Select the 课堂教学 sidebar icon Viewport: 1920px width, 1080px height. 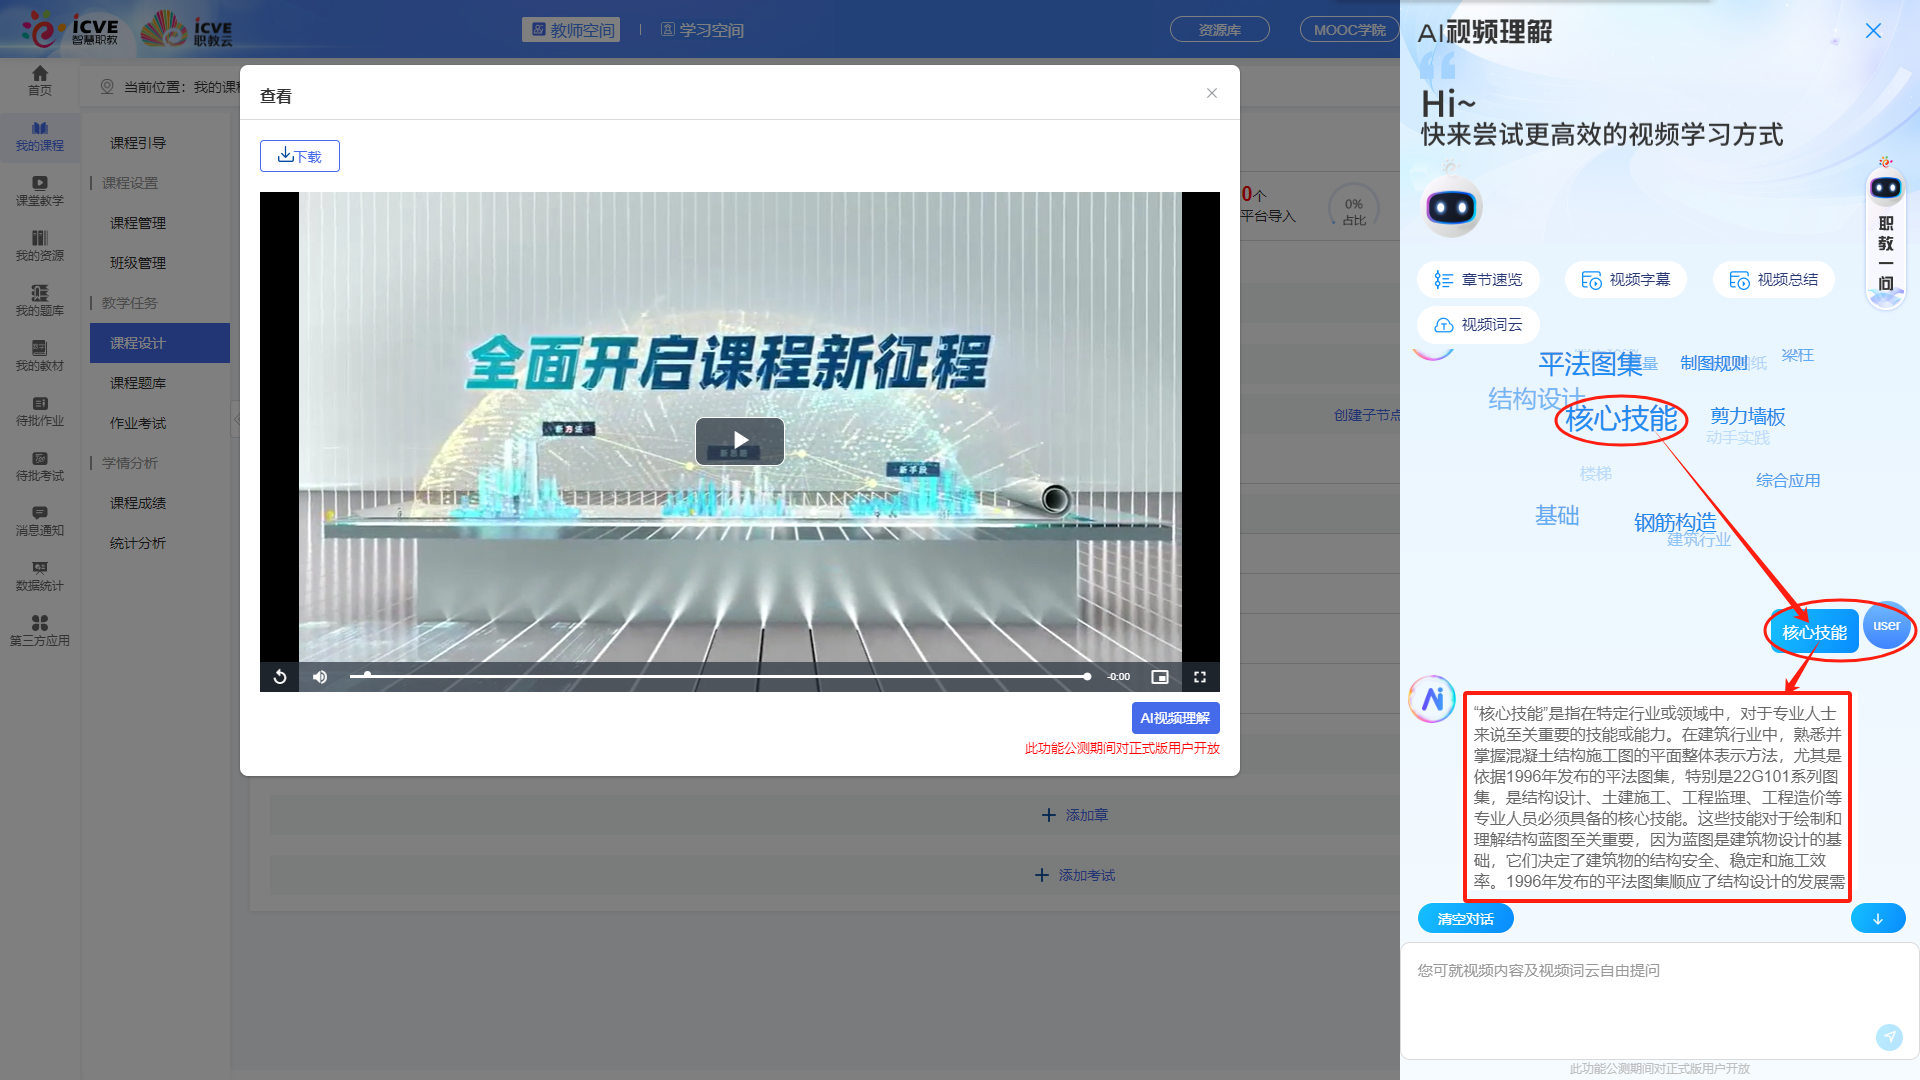(40, 190)
